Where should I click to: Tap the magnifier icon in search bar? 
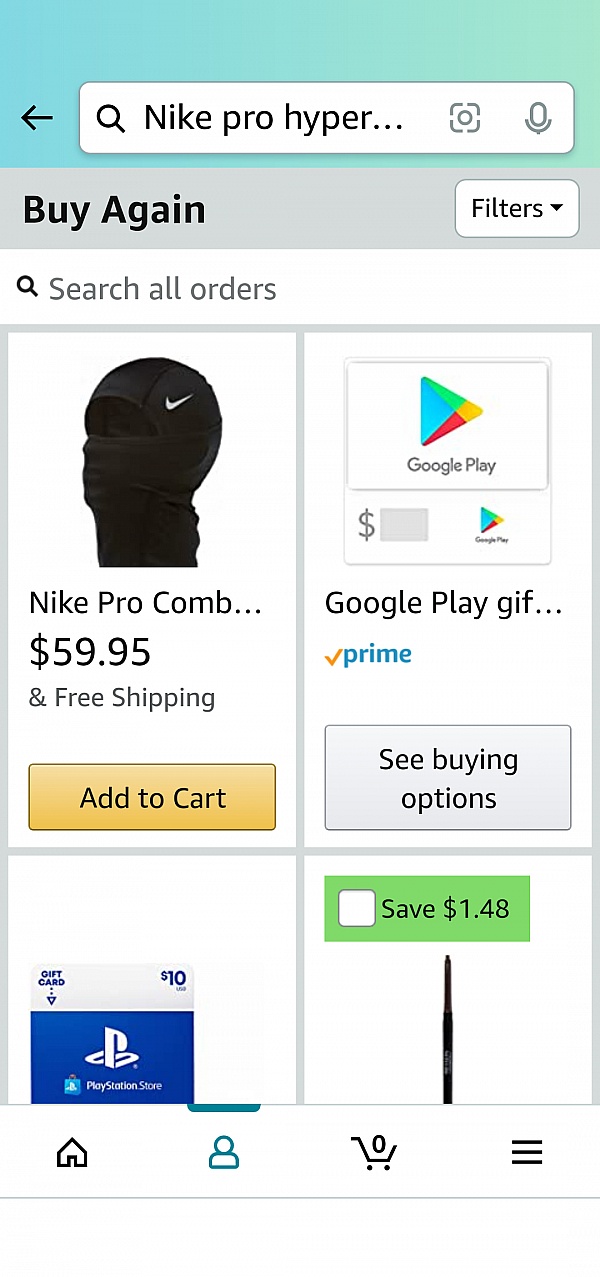110,119
